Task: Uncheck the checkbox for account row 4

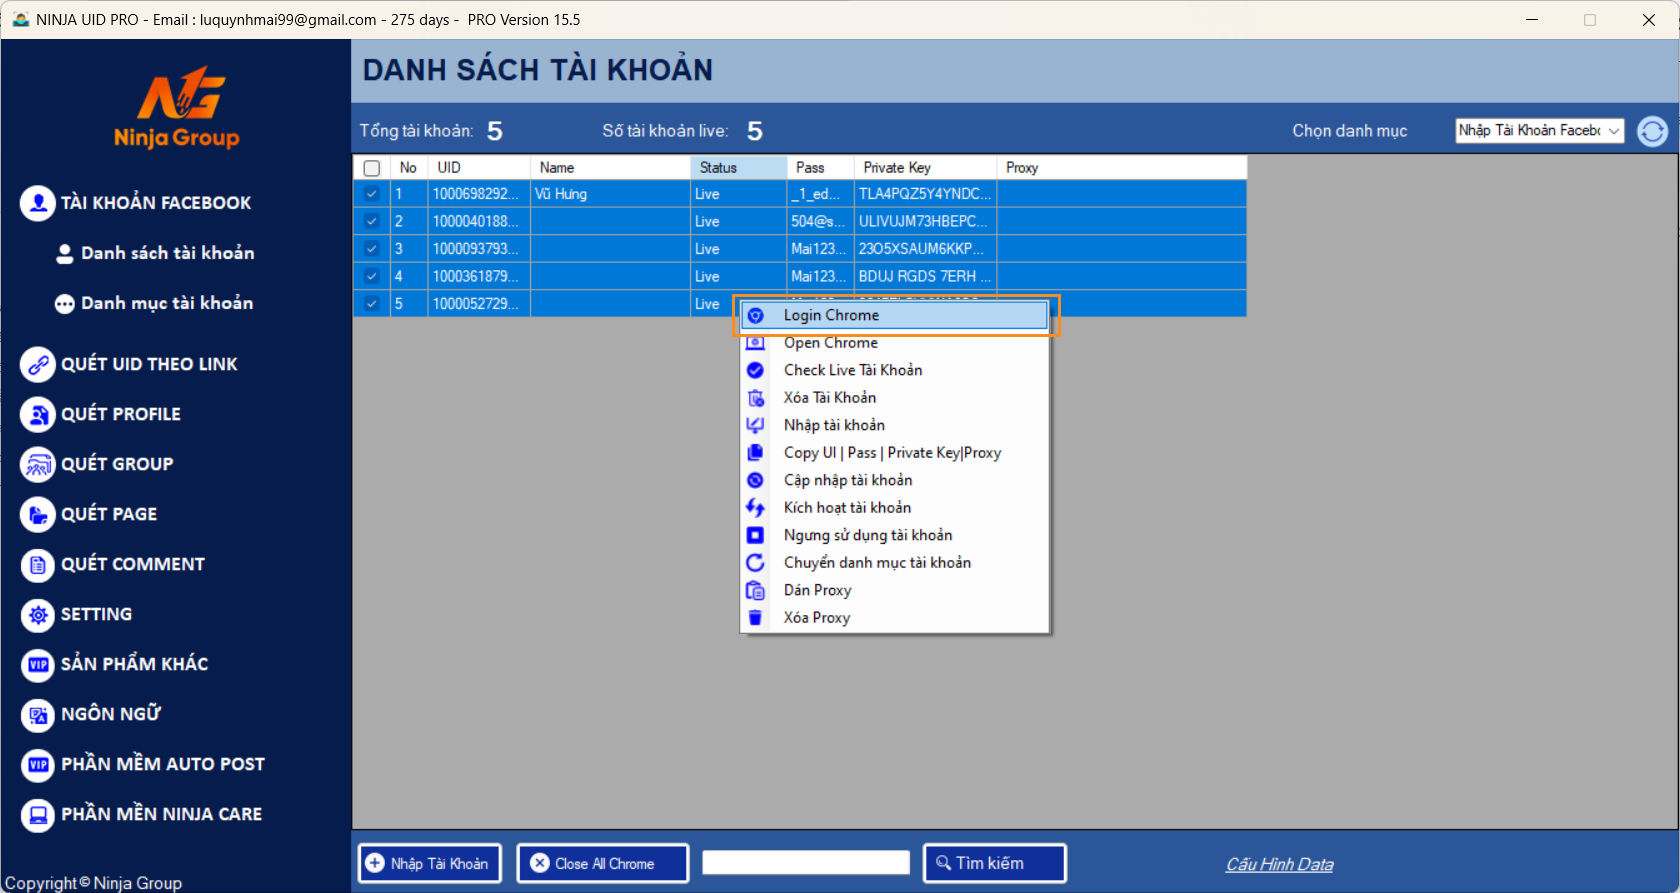Action: (x=372, y=276)
